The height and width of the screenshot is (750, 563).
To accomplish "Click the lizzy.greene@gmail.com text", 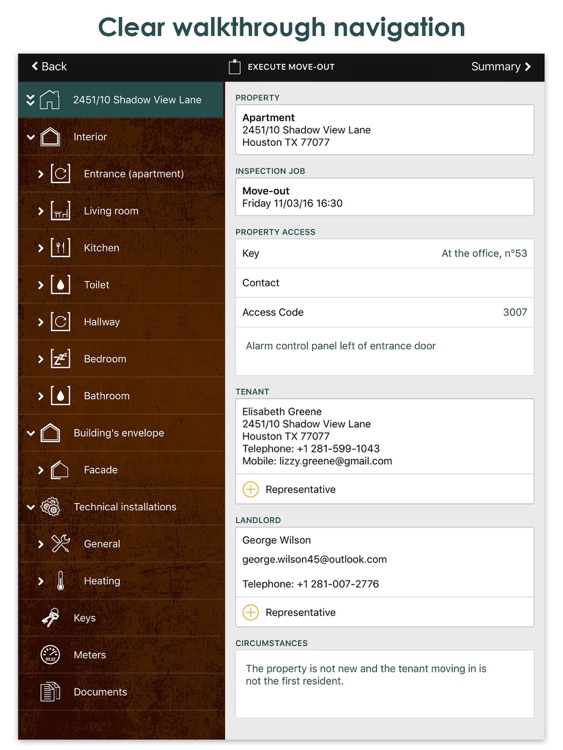I will [x=336, y=461].
